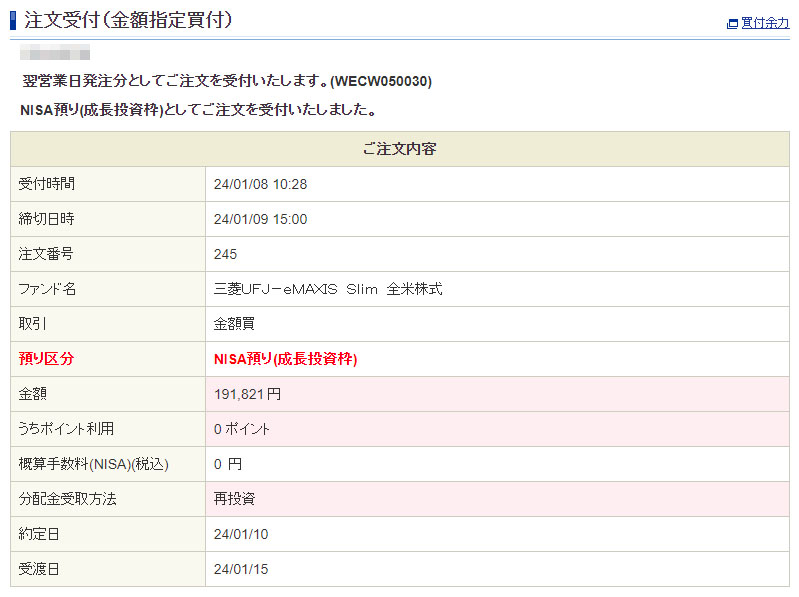This screenshot has width=799, height=597.
Task: Open the 買付余力 link
Action: coord(765,23)
